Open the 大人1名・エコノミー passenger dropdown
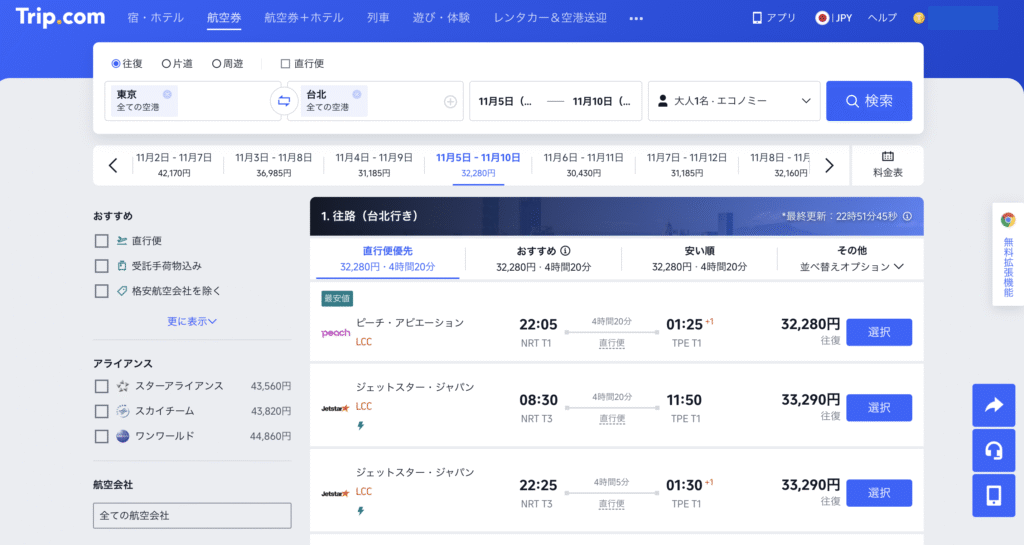This screenshot has width=1024, height=545. (x=734, y=101)
